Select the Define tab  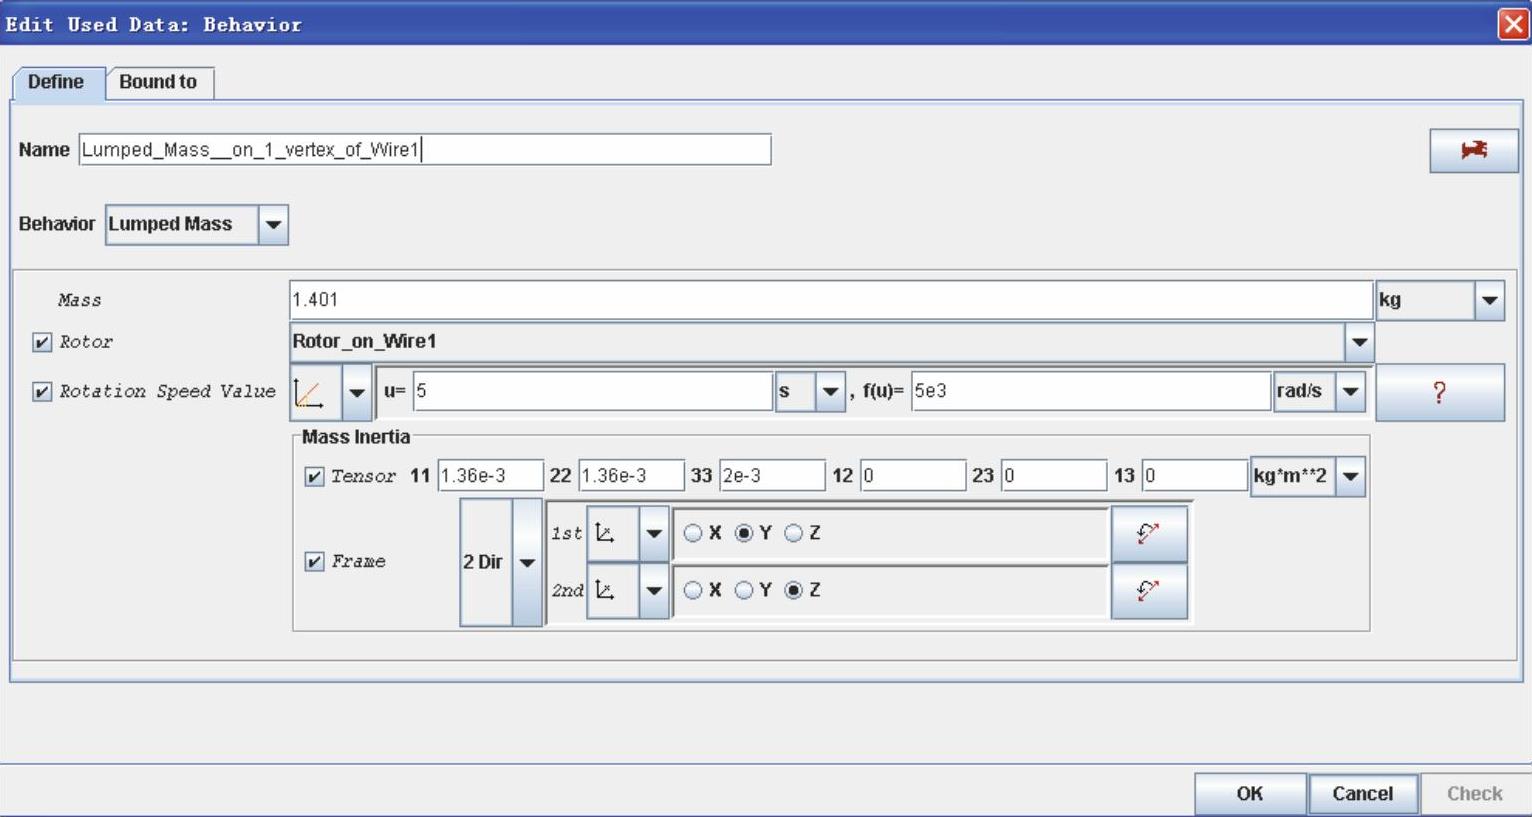point(56,82)
